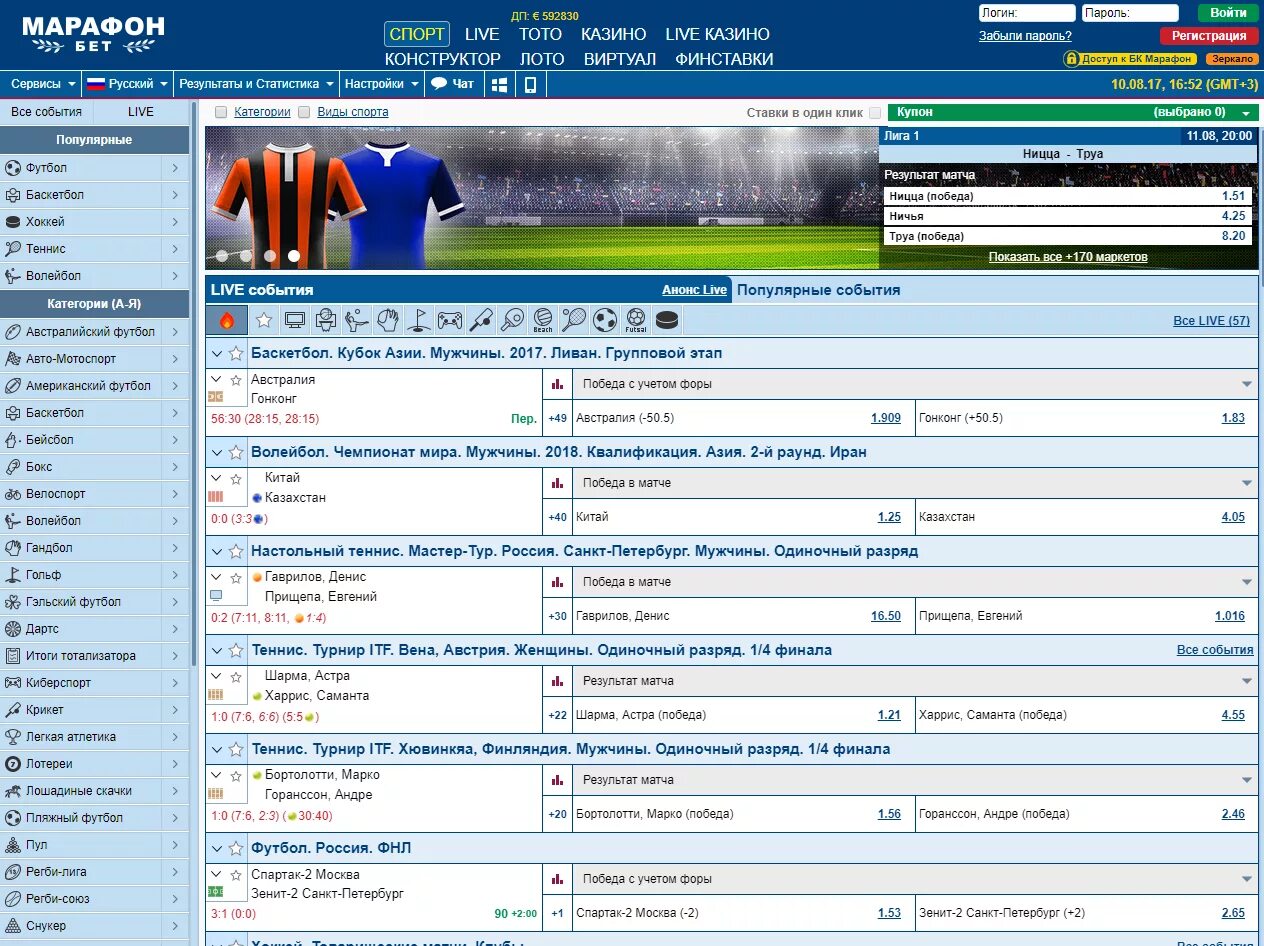The width and height of the screenshot is (1264, 946).
Task: Favorite the Шарма – Харрис match star
Action: 236,677
